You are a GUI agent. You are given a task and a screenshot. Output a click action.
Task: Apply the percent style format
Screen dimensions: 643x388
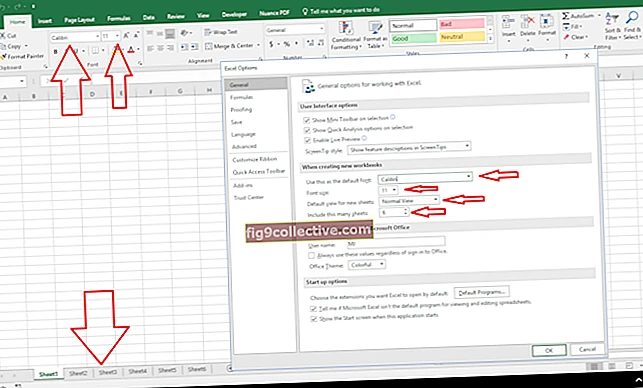point(287,44)
